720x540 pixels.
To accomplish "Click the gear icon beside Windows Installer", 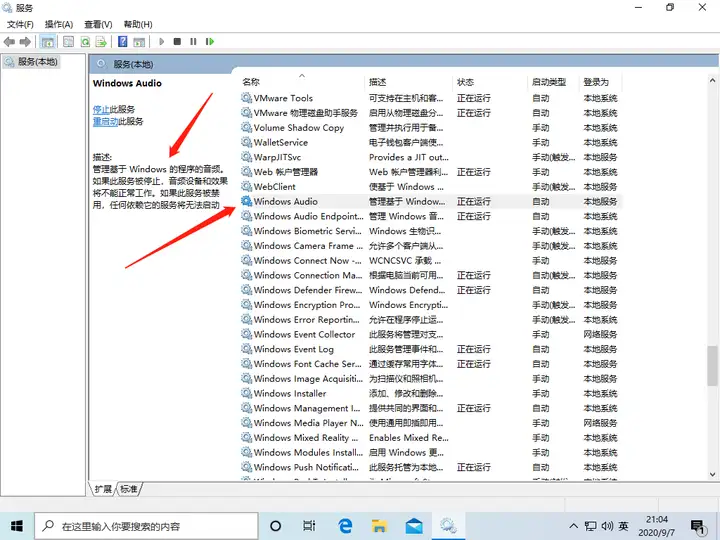I will 247,393.
